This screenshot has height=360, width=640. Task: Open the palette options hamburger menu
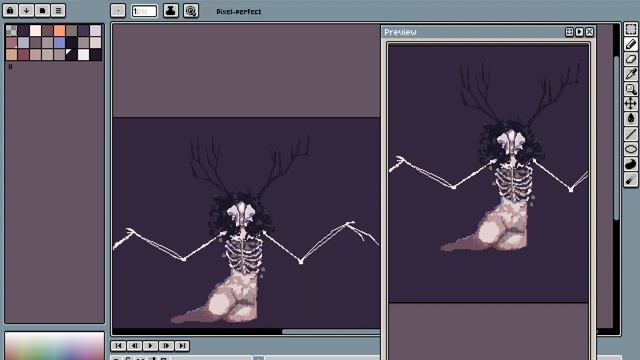coord(58,10)
